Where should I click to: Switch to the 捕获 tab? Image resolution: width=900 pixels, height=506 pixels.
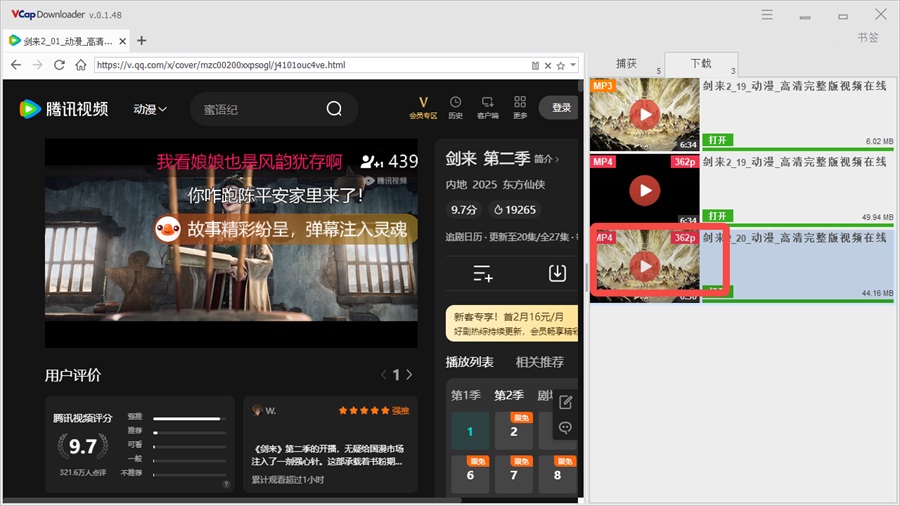[626, 64]
